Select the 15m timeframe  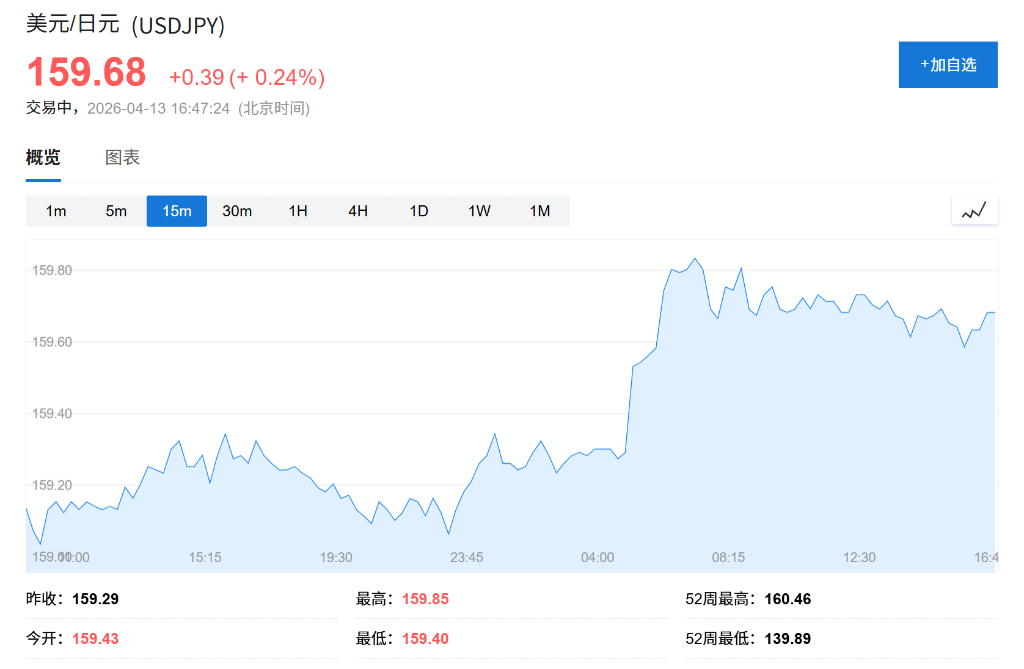177,211
